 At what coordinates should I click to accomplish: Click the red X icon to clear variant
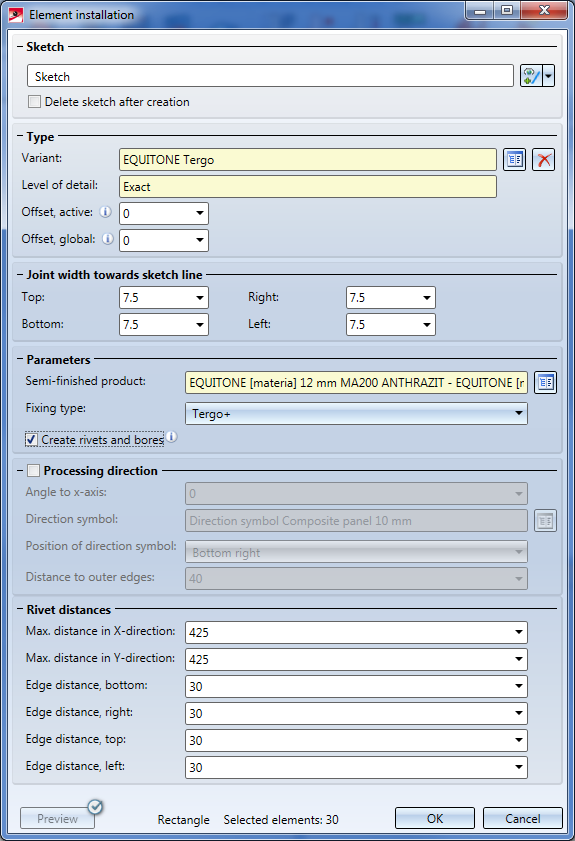(x=543, y=159)
